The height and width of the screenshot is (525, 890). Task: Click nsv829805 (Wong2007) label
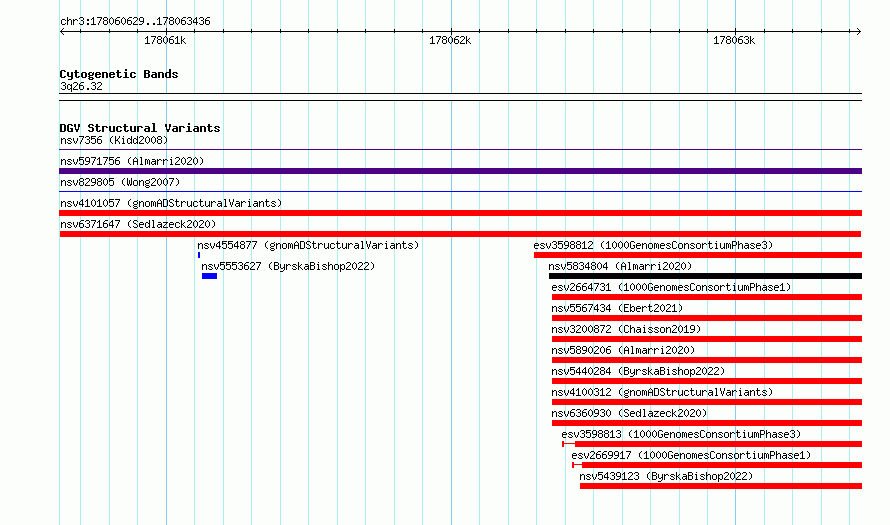pos(120,182)
